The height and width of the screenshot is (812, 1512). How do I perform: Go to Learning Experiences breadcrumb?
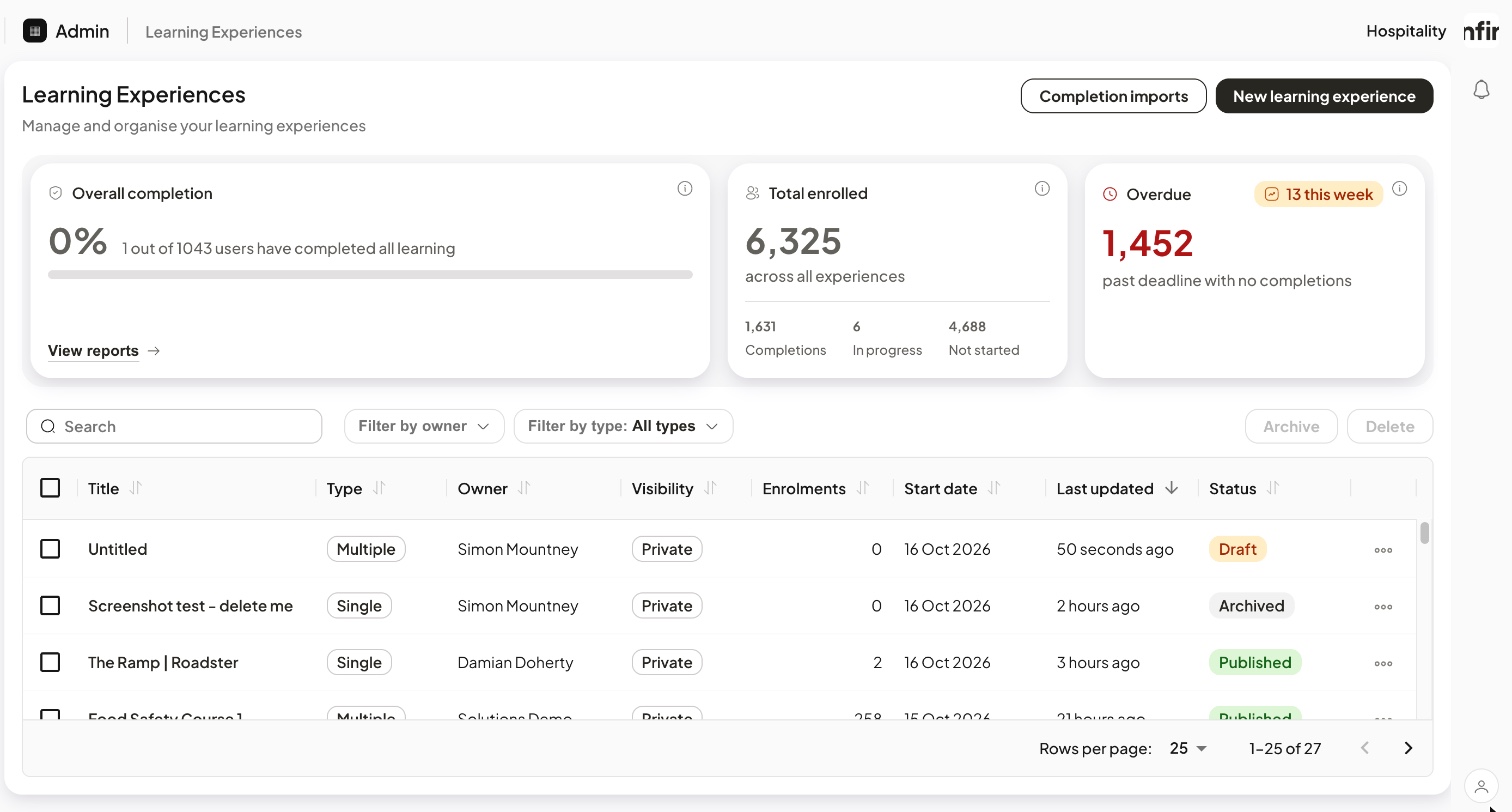tap(223, 32)
